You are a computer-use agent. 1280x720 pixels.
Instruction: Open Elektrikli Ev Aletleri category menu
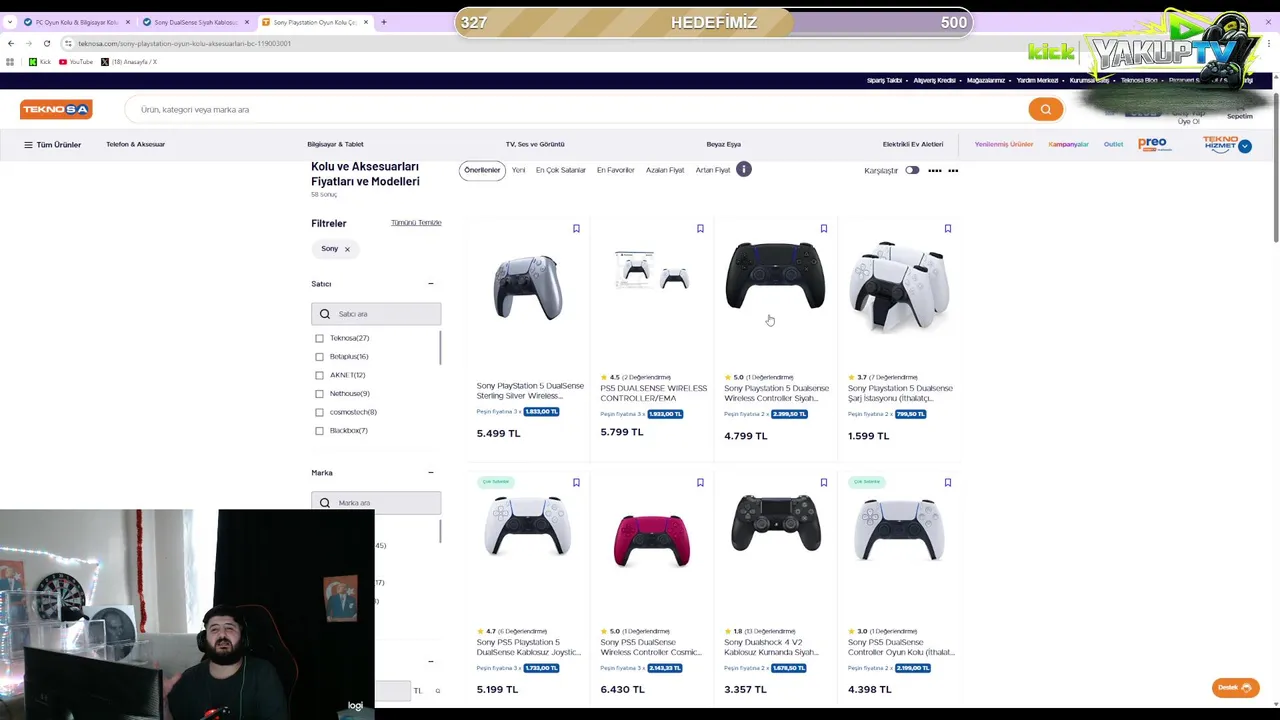tap(913, 145)
